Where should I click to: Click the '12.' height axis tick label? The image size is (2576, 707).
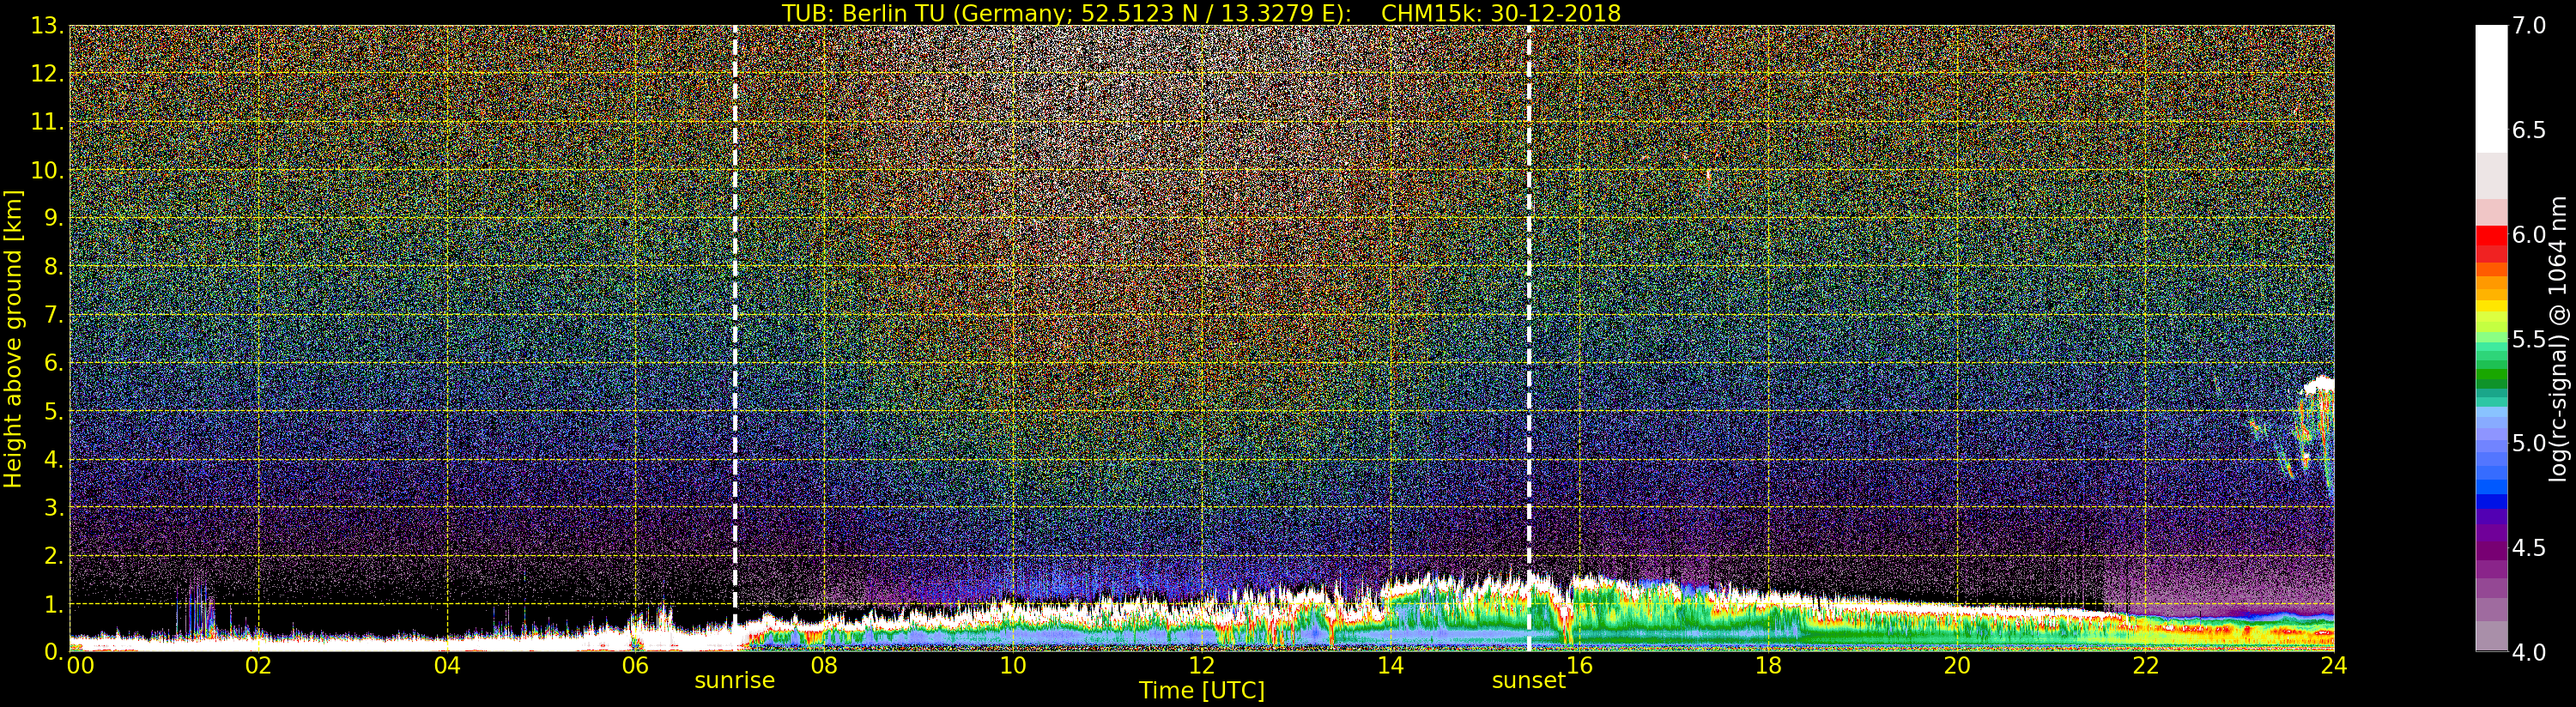pyautogui.click(x=47, y=74)
